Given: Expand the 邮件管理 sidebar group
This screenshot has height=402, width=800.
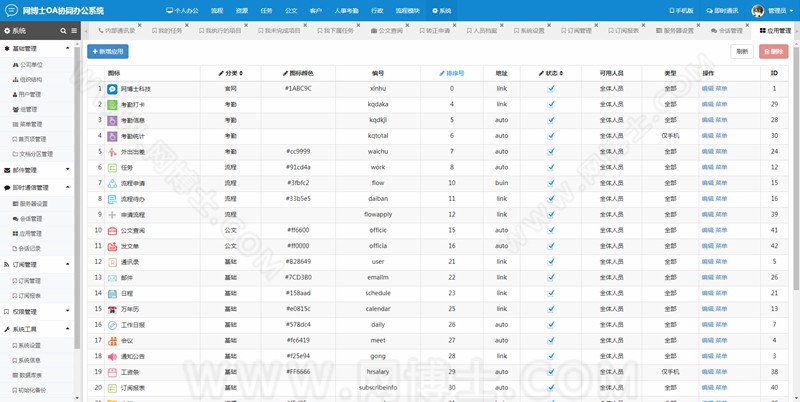Looking at the screenshot, I should (37, 170).
